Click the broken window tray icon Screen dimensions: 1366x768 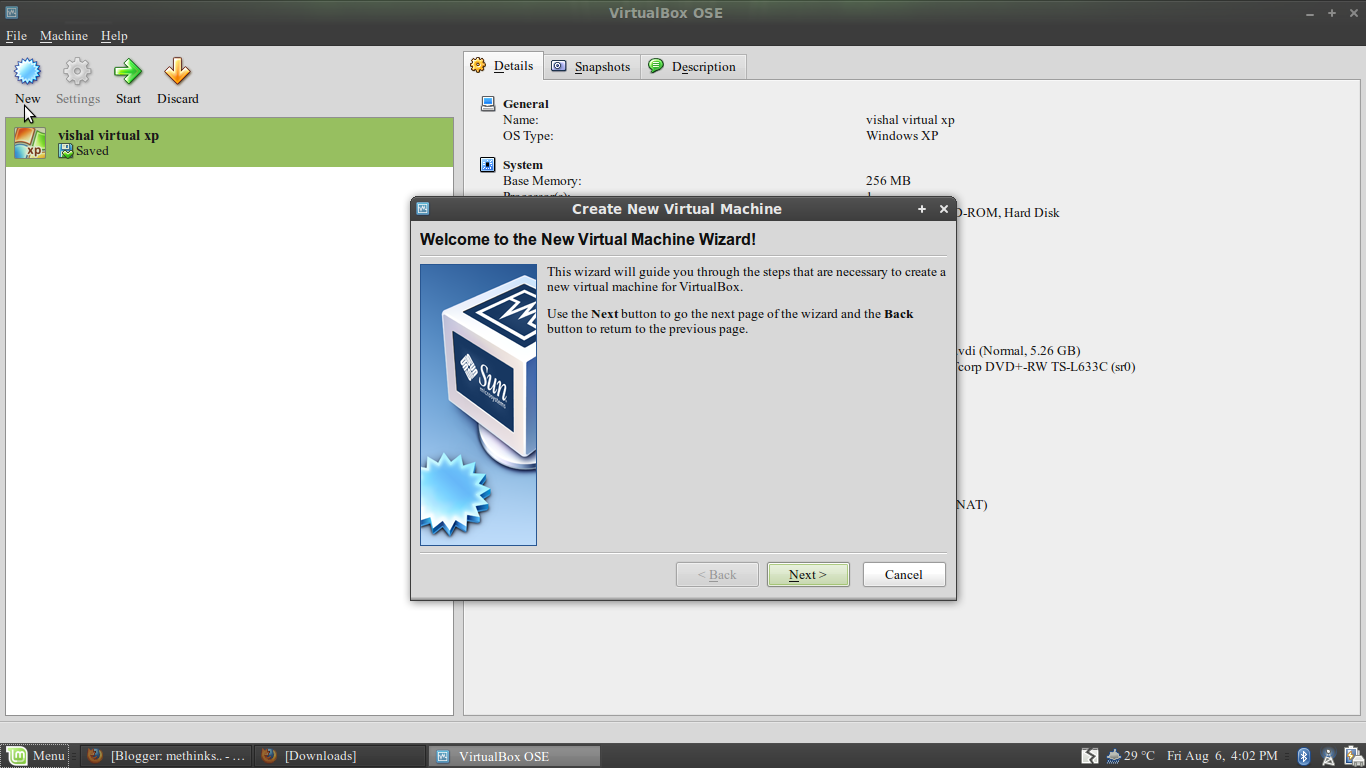[x=1090, y=756]
